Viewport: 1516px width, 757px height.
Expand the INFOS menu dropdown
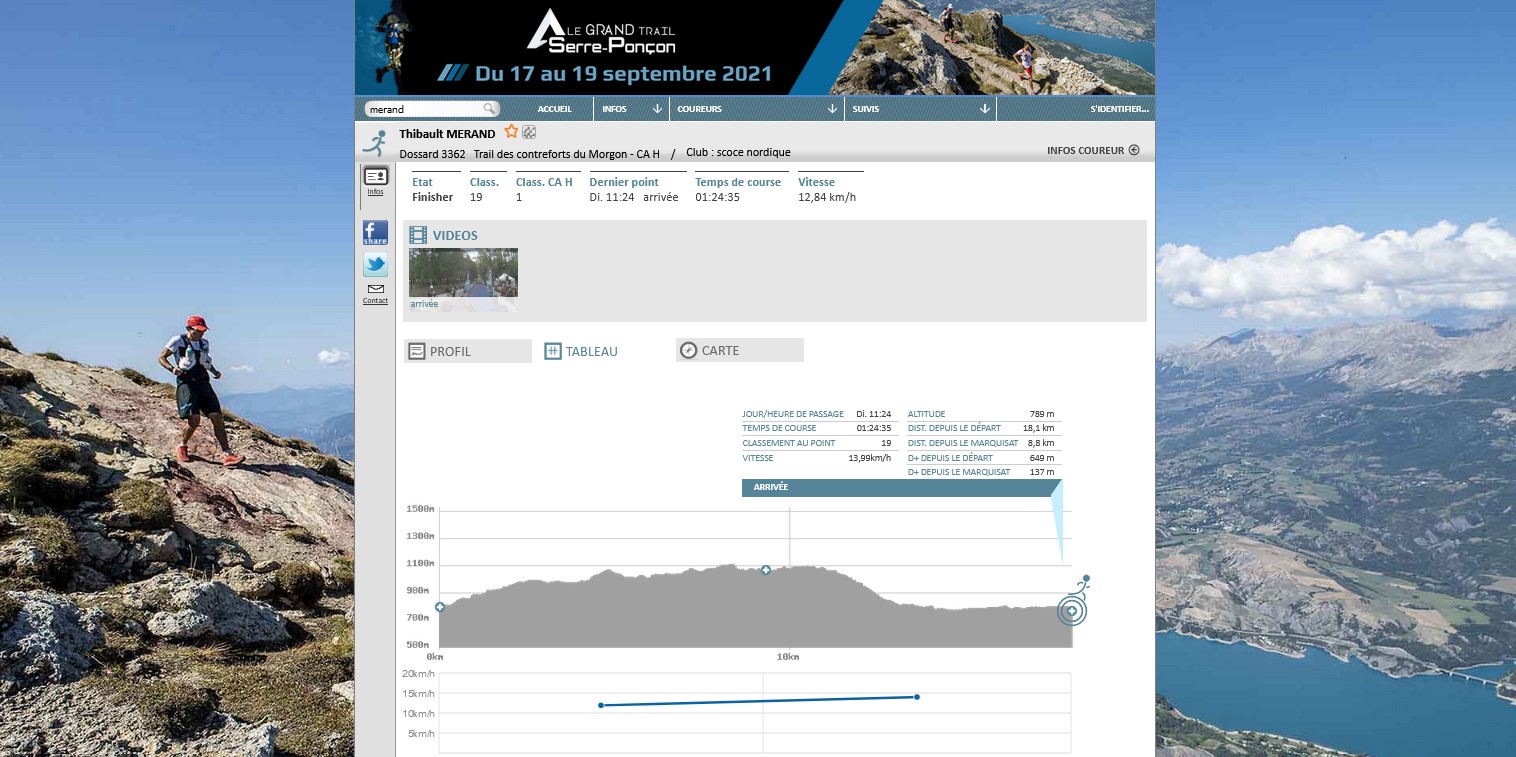tap(657, 109)
